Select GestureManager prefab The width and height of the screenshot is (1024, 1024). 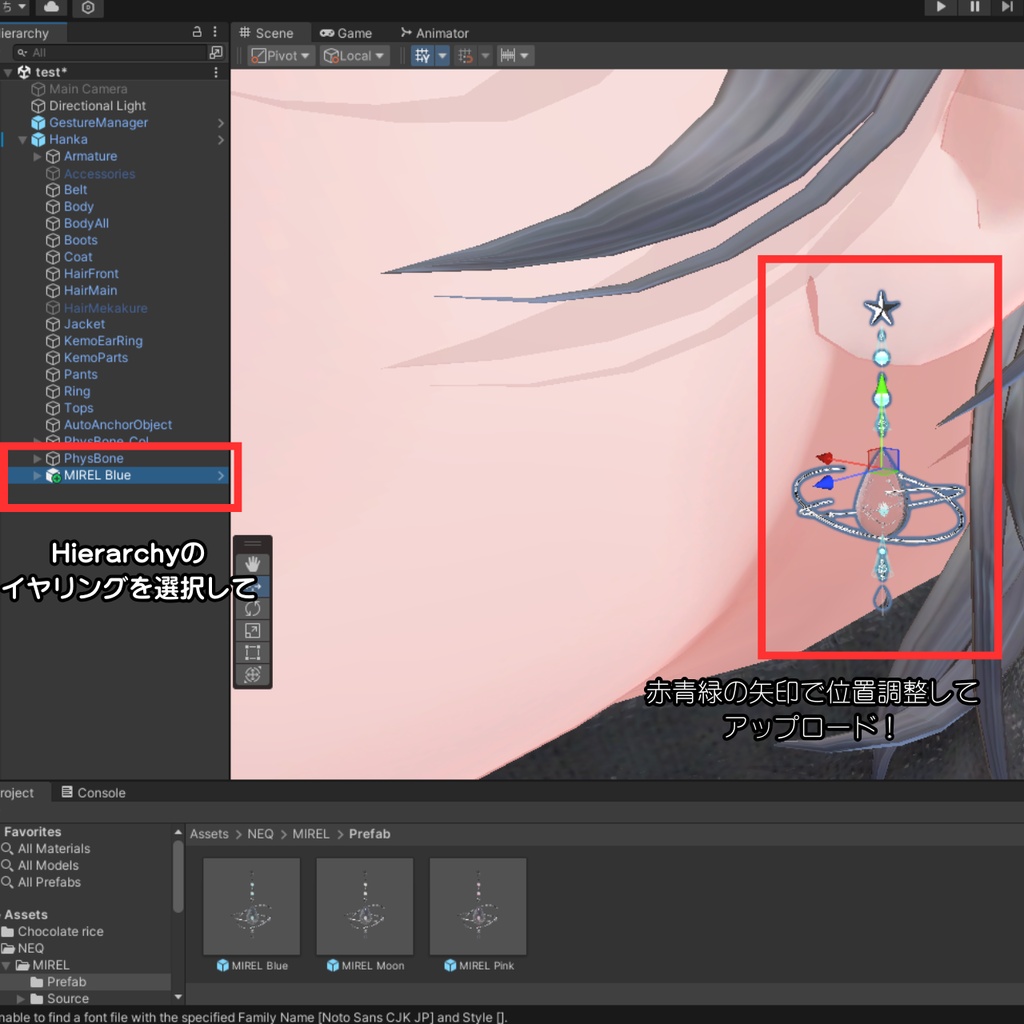[x=99, y=123]
